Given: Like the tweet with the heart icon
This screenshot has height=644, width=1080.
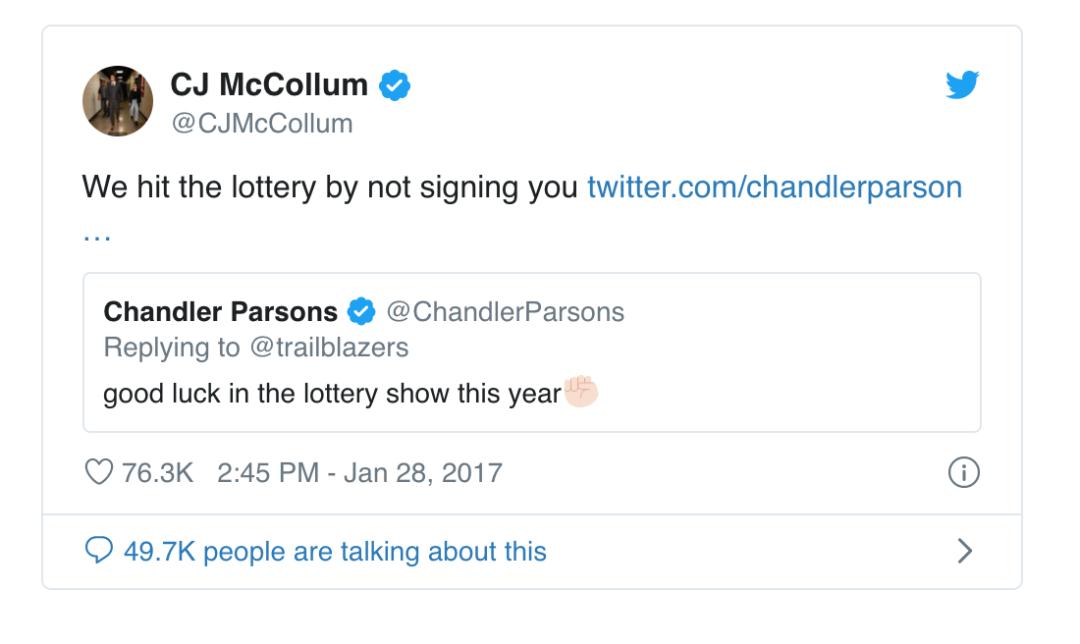Looking at the screenshot, I should coord(98,472).
